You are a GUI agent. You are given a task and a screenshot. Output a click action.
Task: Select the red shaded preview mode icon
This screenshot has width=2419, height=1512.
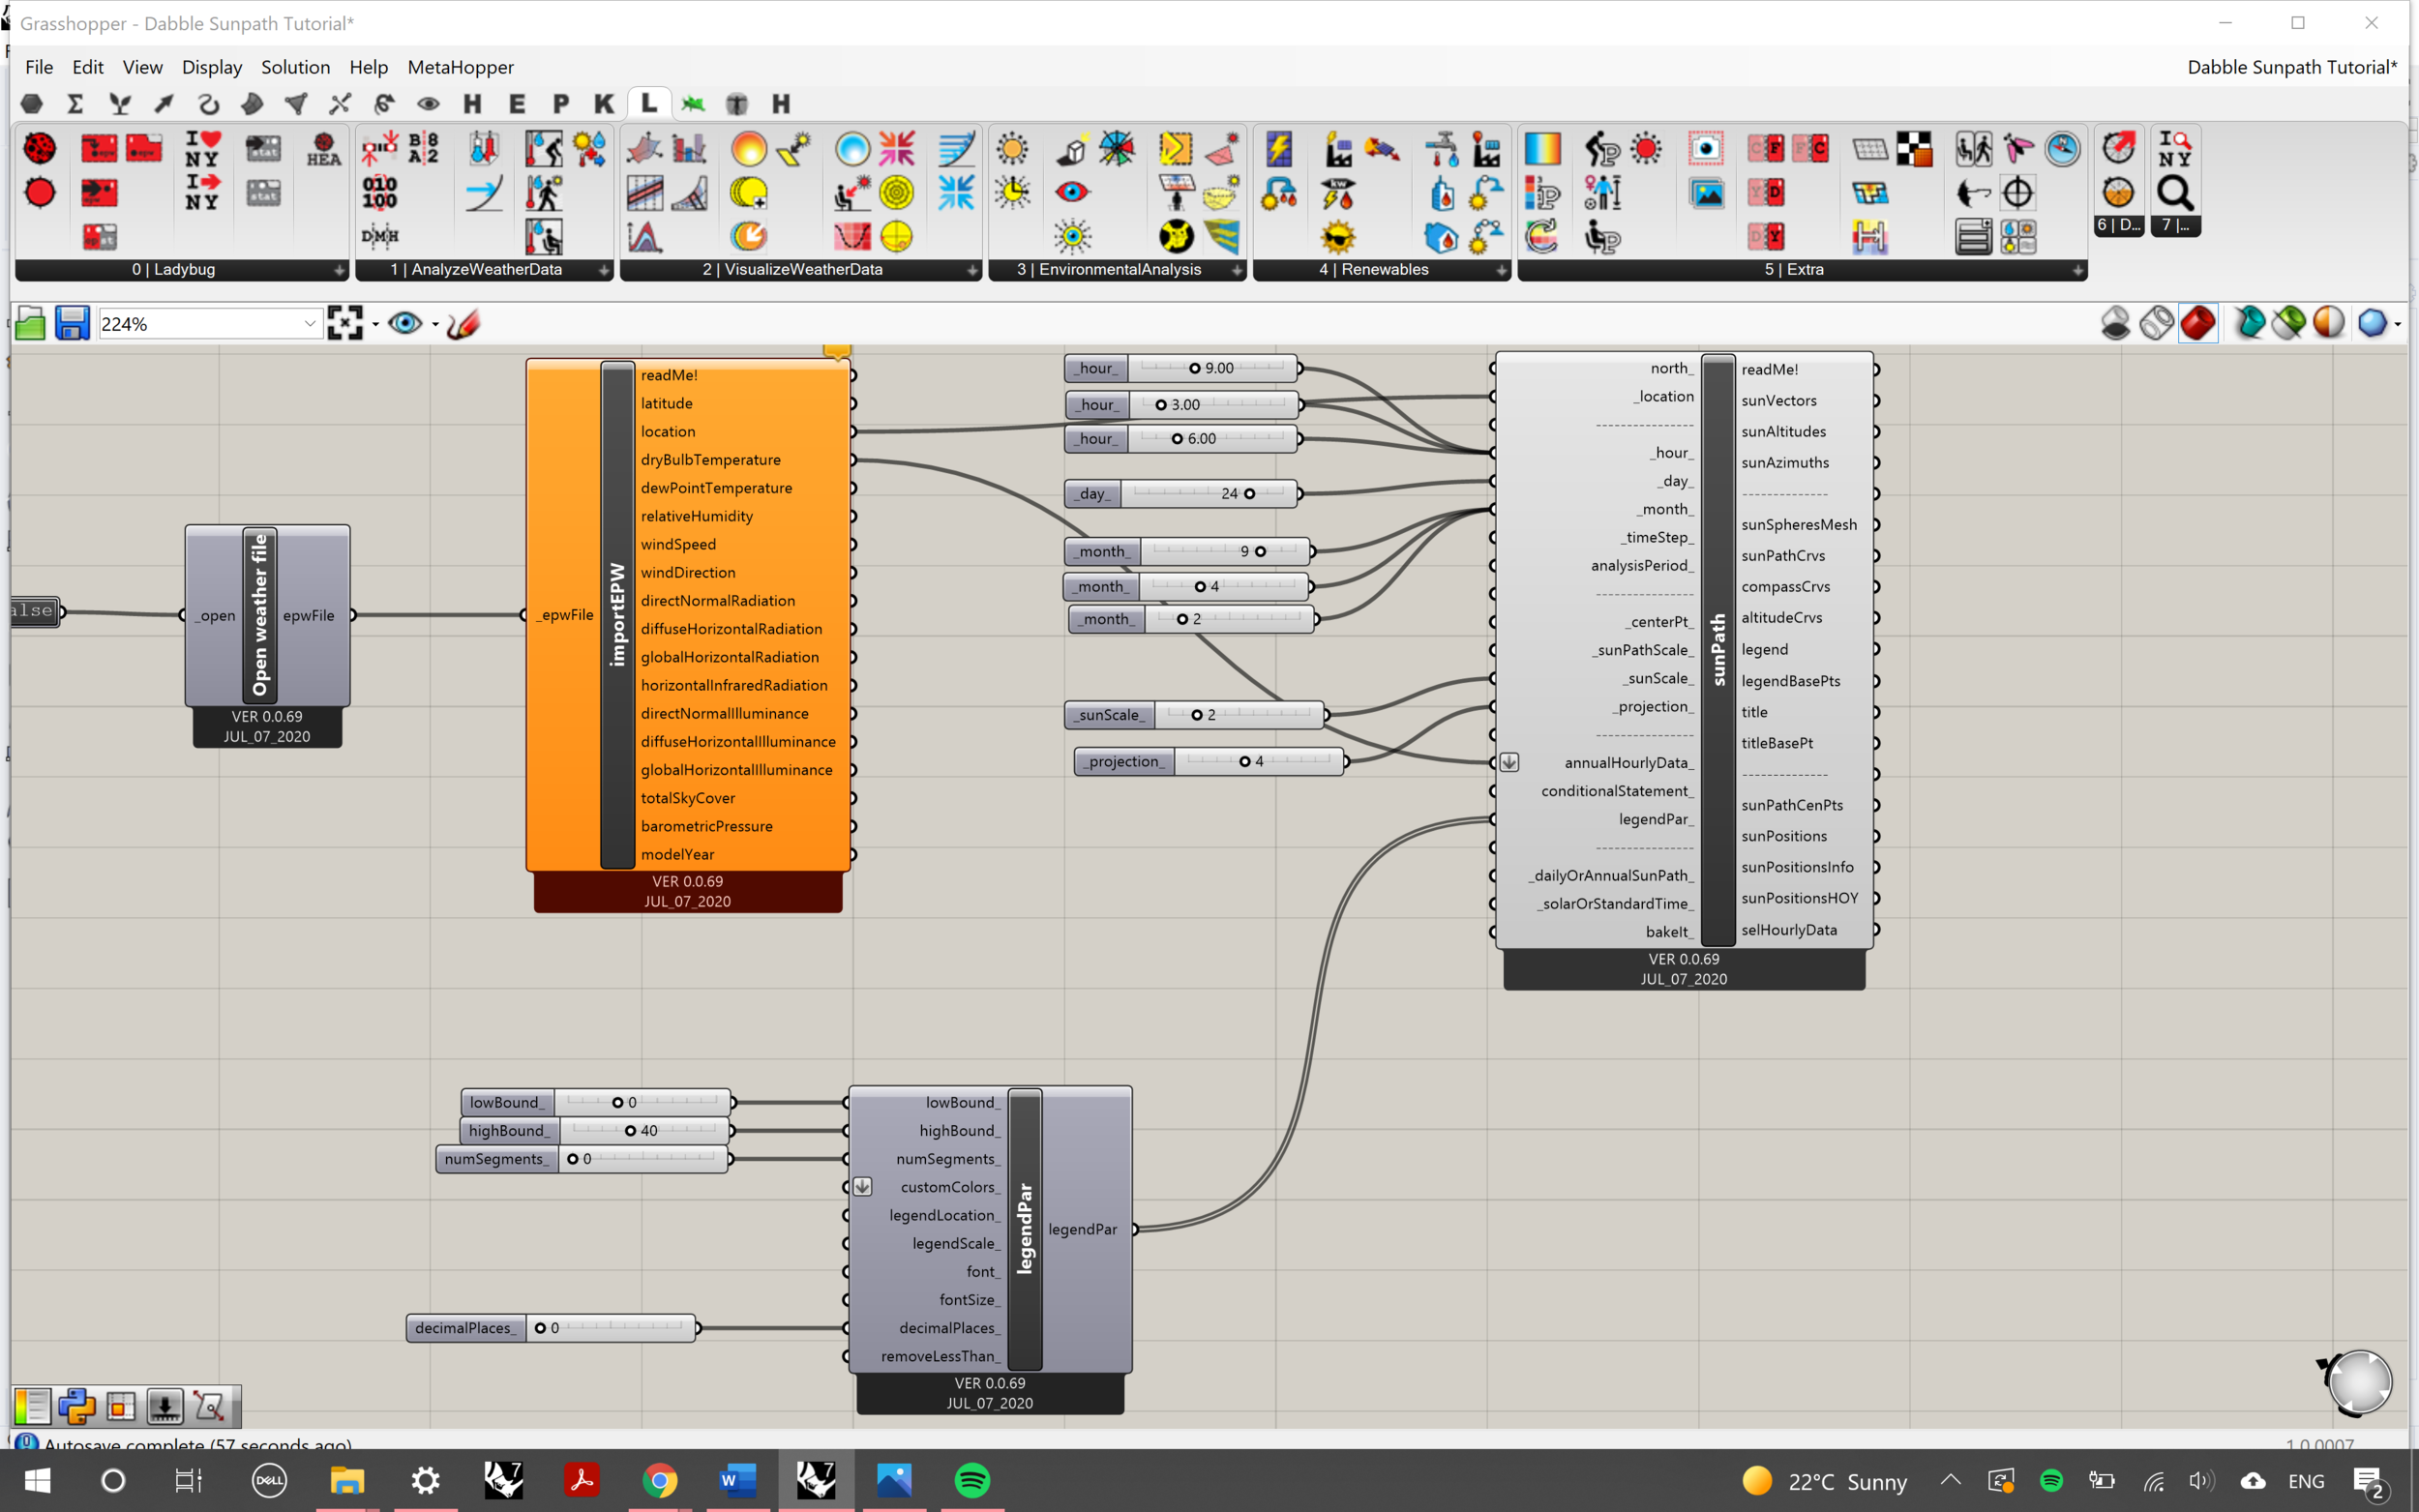(2198, 323)
